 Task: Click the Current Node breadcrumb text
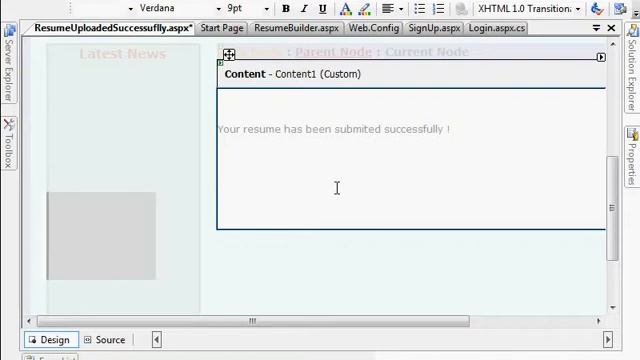427,52
